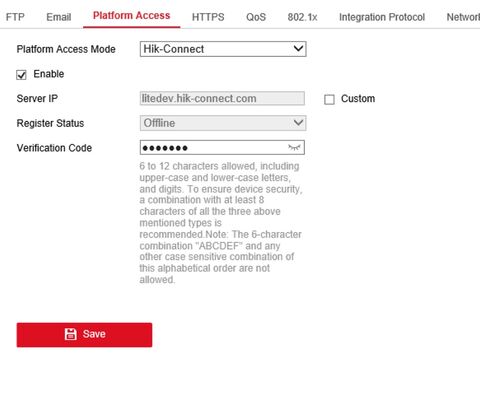The height and width of the screenshot is (403, 480).
Task: Open the 802.1x tab
Action: 302,17
